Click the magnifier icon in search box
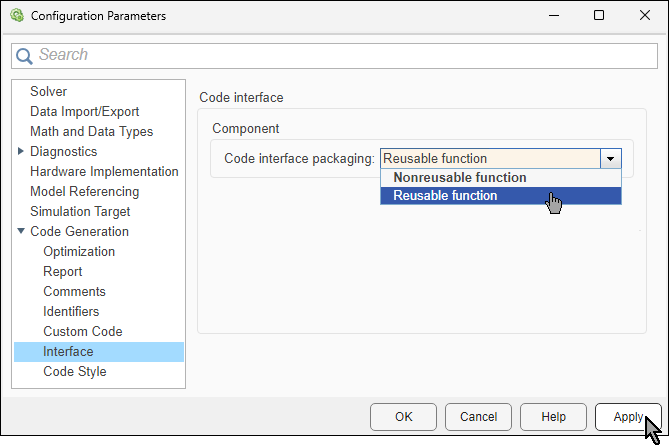Image resolution: width=669 pixels, height=446 pixels. [24, 56]
